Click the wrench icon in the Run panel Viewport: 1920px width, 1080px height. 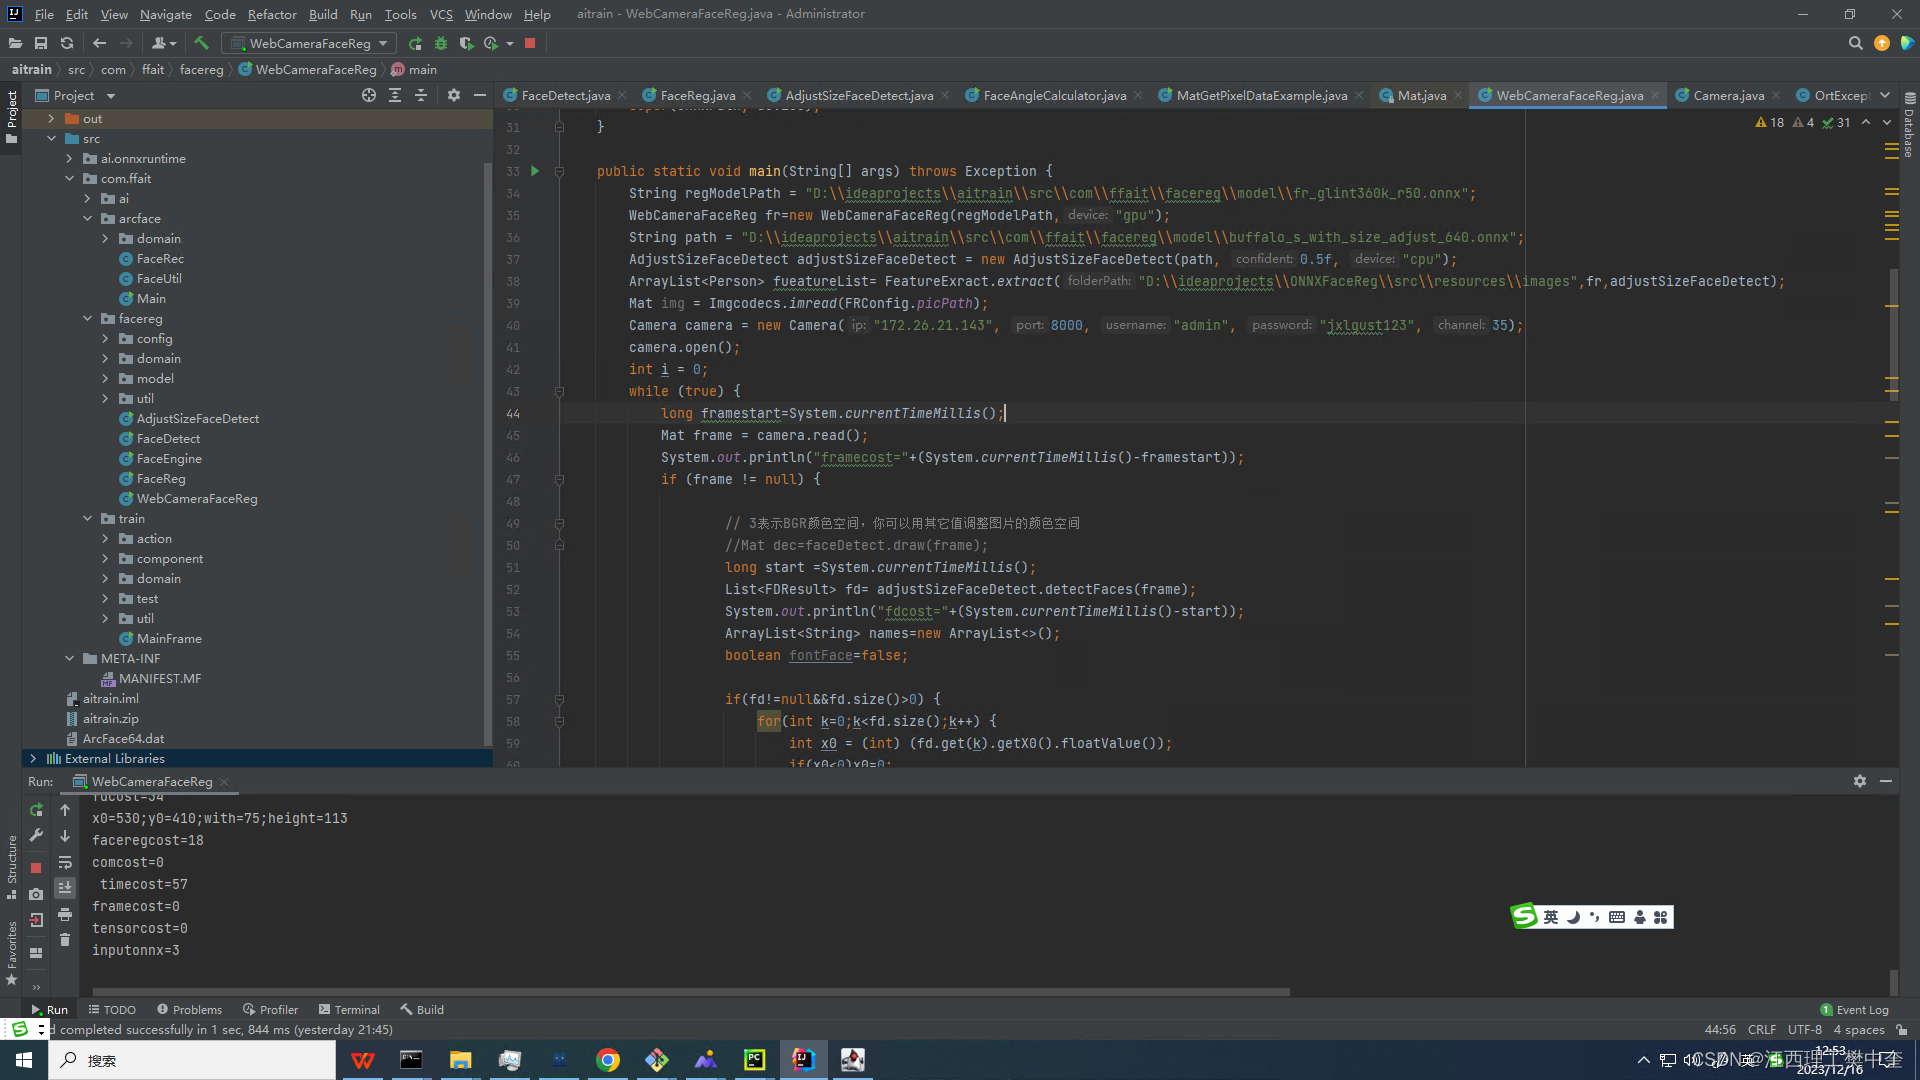(x=36, y=835)
